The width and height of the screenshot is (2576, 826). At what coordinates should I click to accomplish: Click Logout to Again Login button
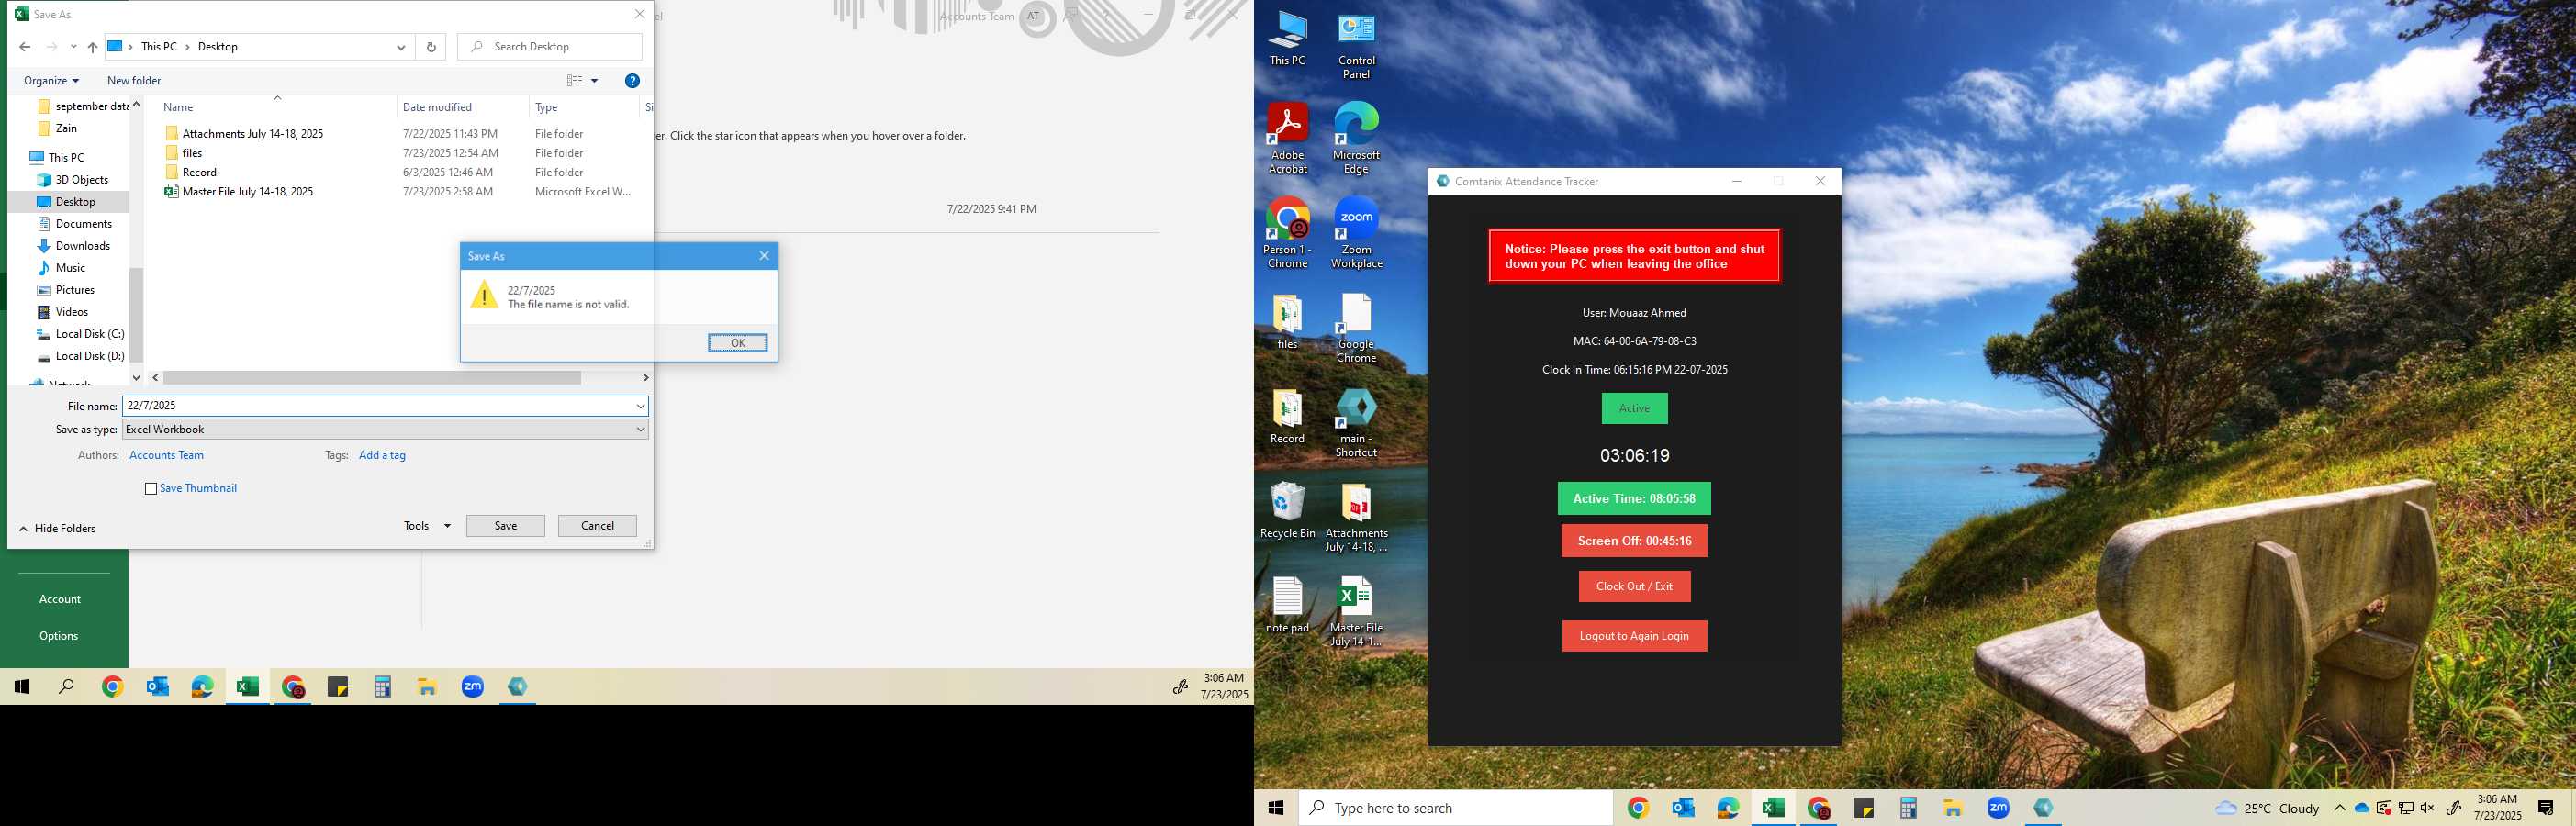(1634, 636)
